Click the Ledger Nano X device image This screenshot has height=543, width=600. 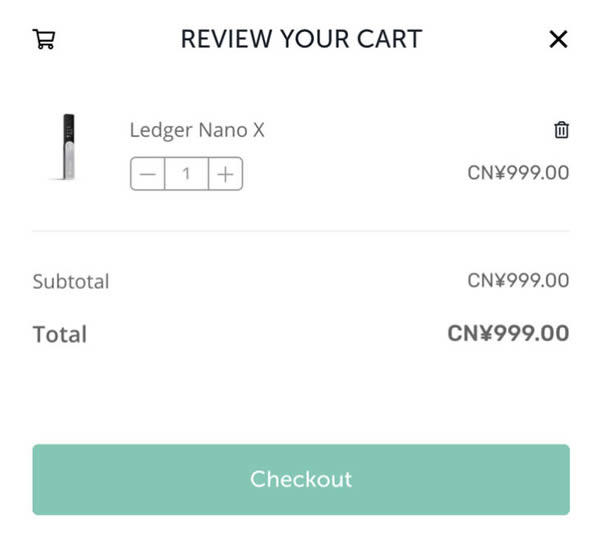[67, 148]
